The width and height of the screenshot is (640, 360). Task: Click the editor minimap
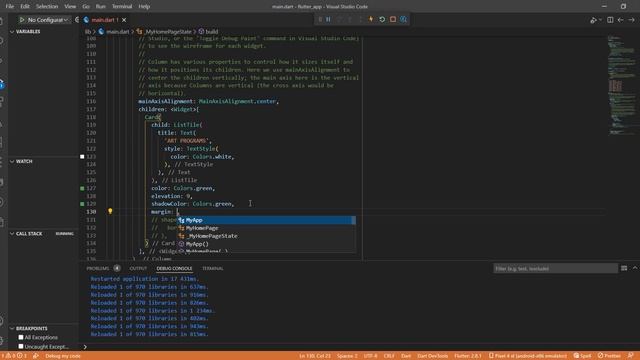[x=621, y=86]
